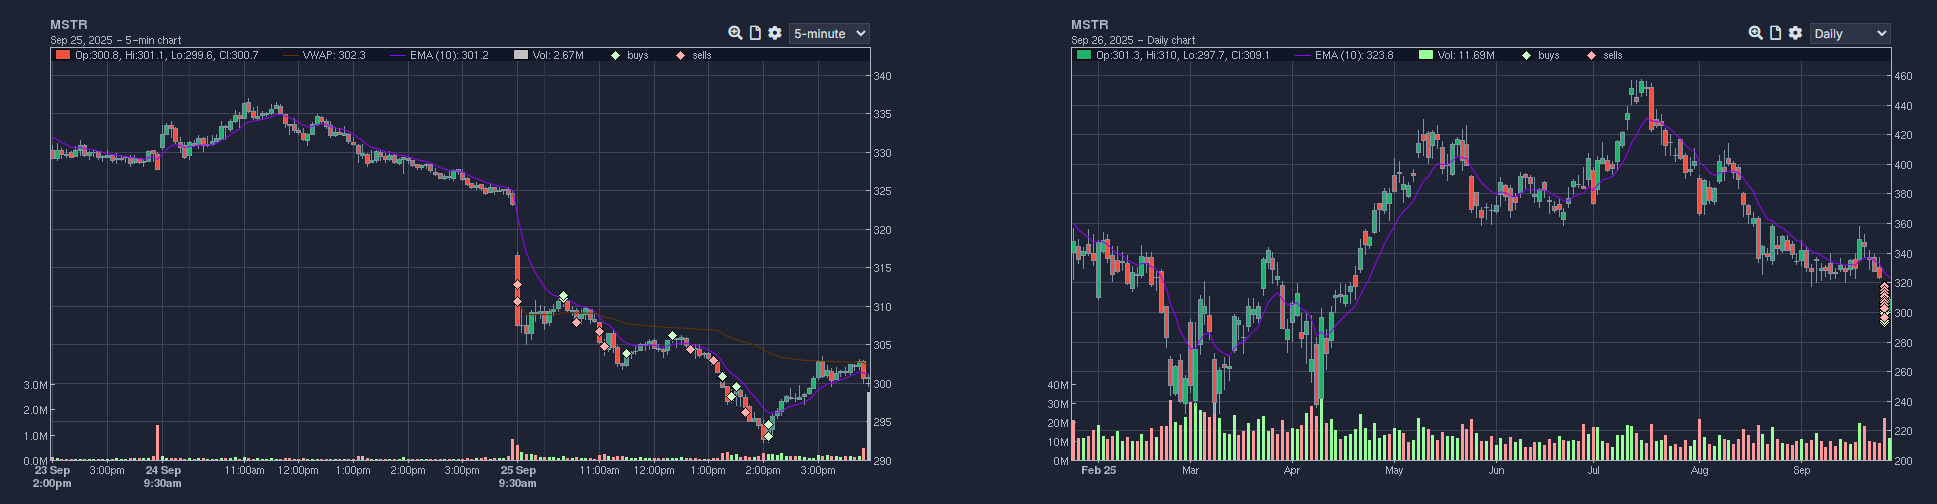Click the '23 Sep 2:00pm' time axis label
This screenshot has height=504, width=1937.
coord(52,476)
